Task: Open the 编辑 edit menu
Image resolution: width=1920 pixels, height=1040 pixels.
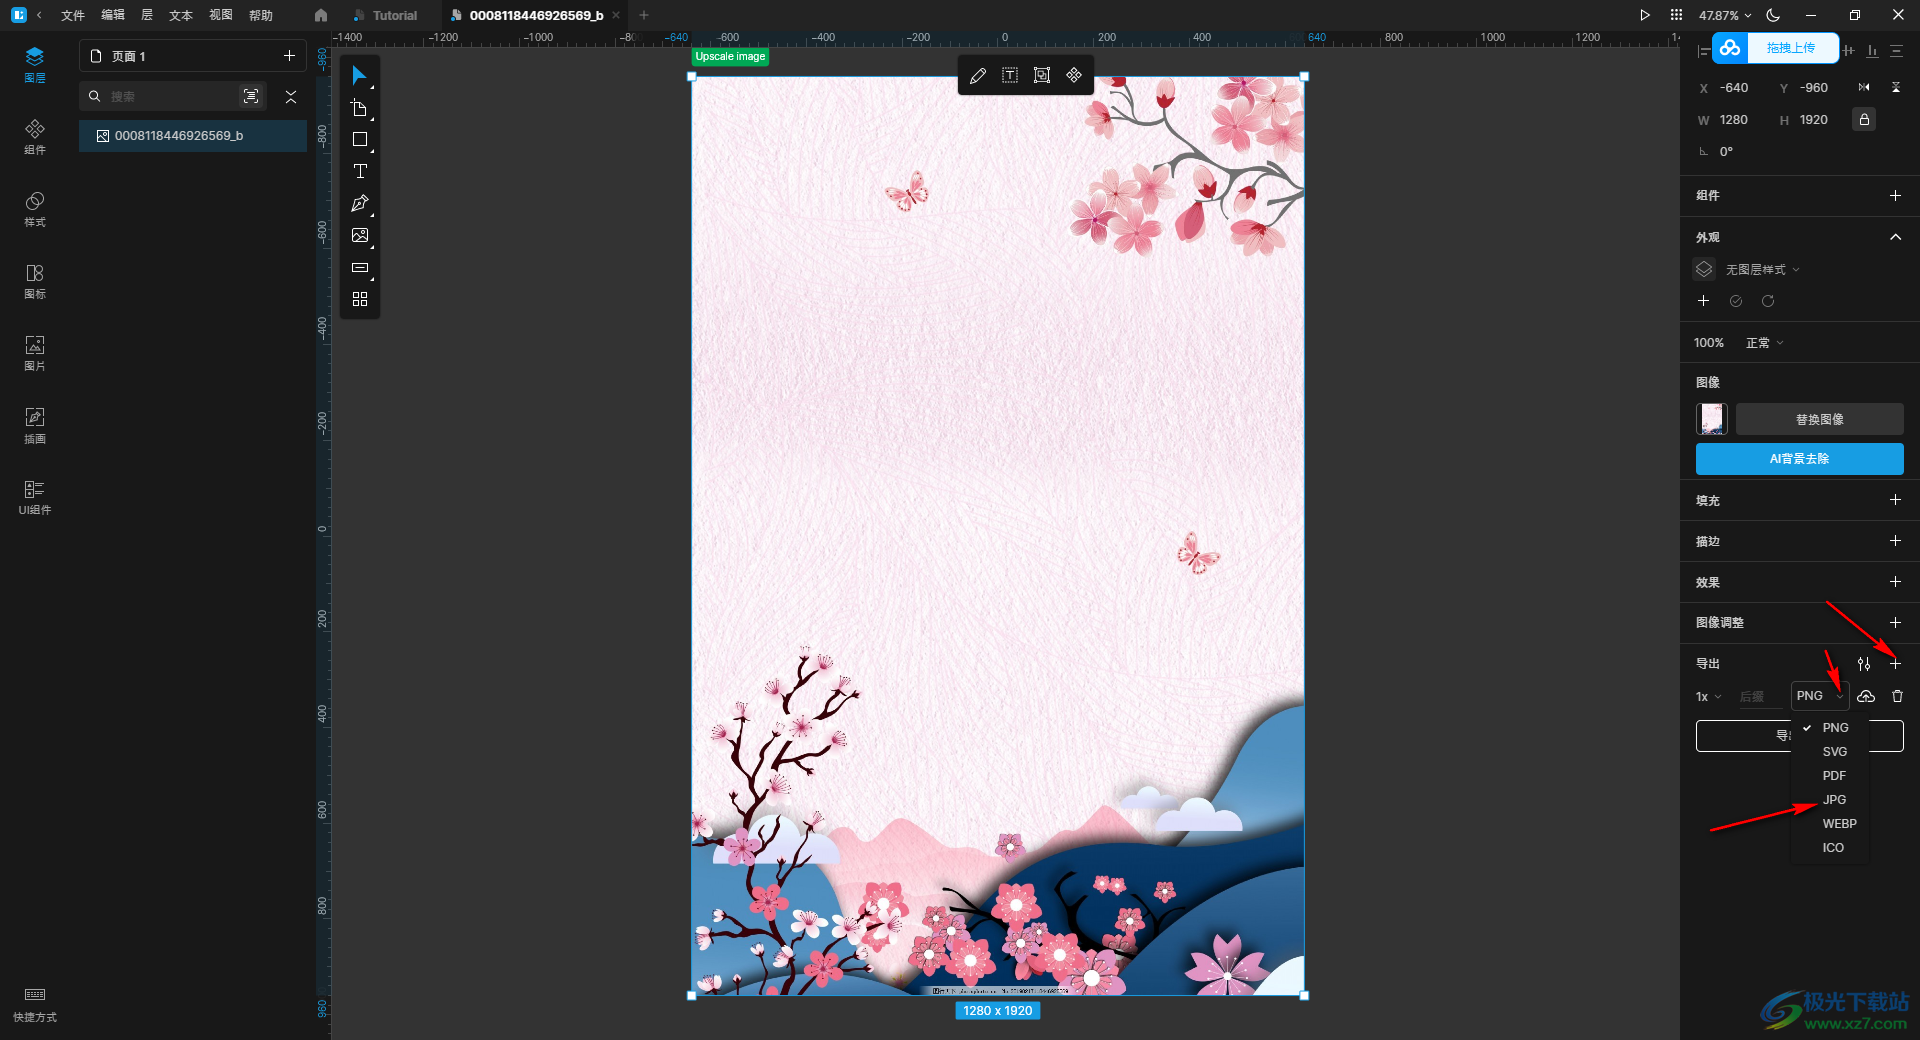Action: [113, 15]
